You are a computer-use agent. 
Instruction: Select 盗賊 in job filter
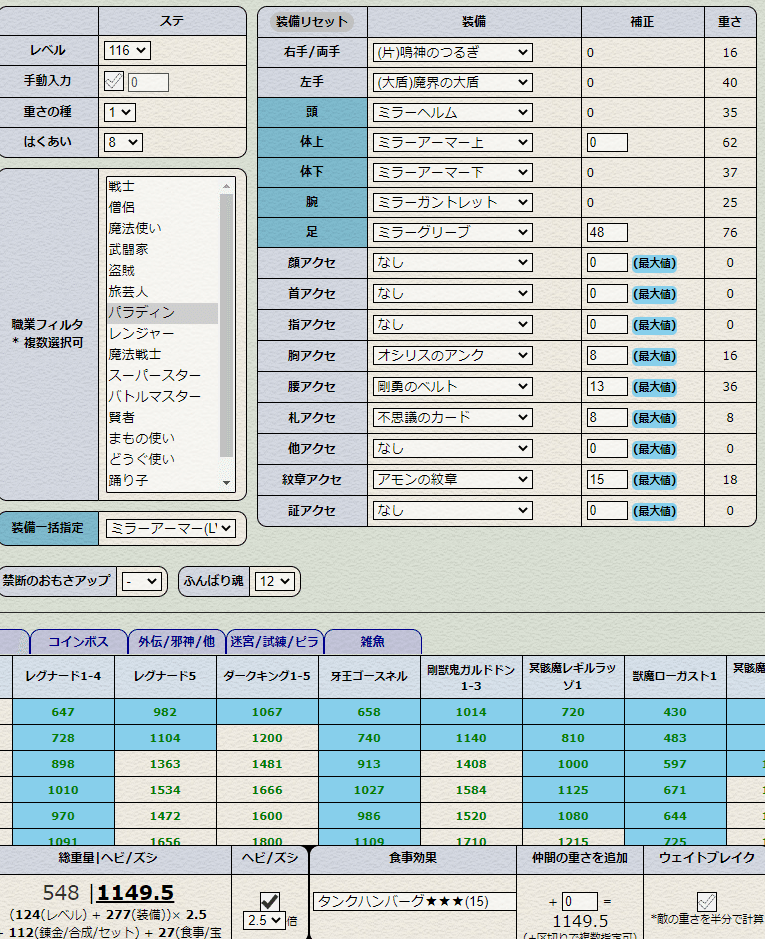pos(162,270)
